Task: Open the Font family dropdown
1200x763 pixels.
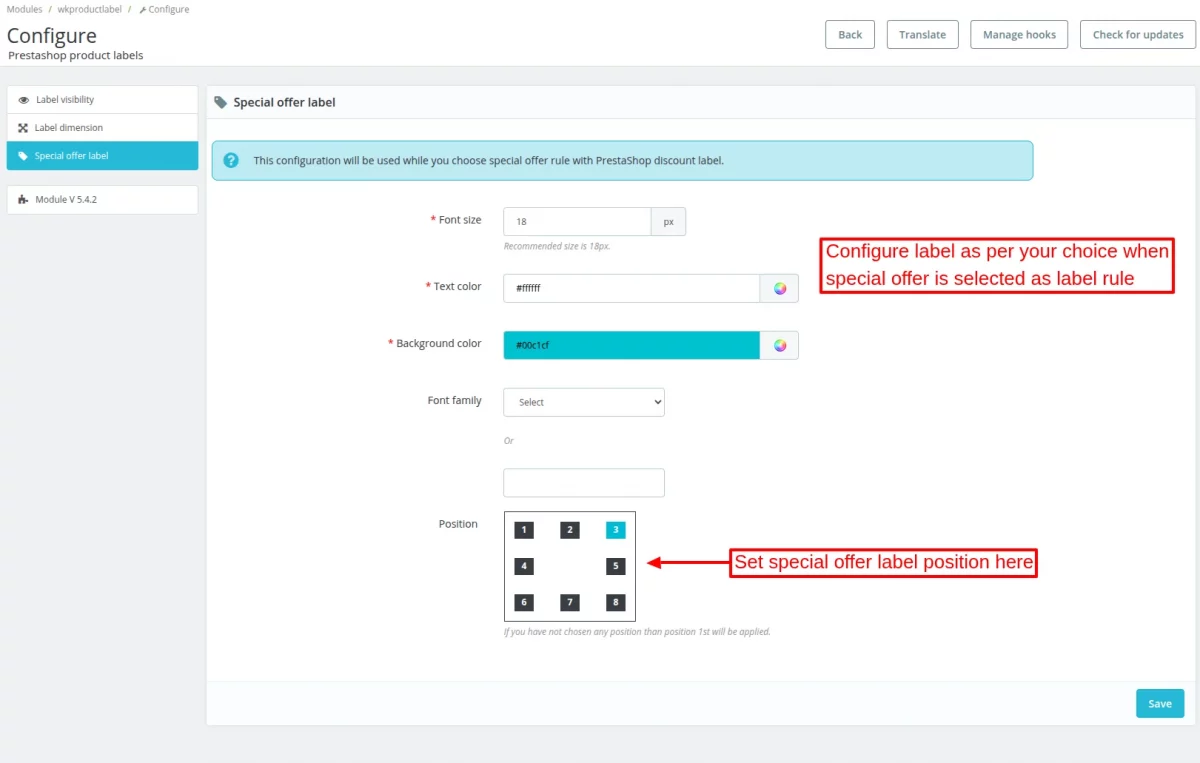Action: pyautogui.click(x=584, y=402)
